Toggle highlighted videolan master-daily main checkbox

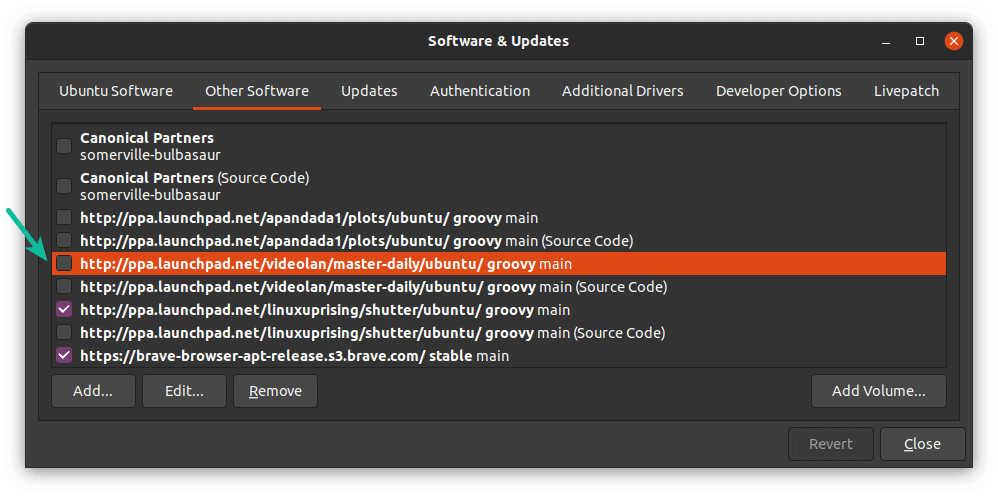(x=64, y=264)
